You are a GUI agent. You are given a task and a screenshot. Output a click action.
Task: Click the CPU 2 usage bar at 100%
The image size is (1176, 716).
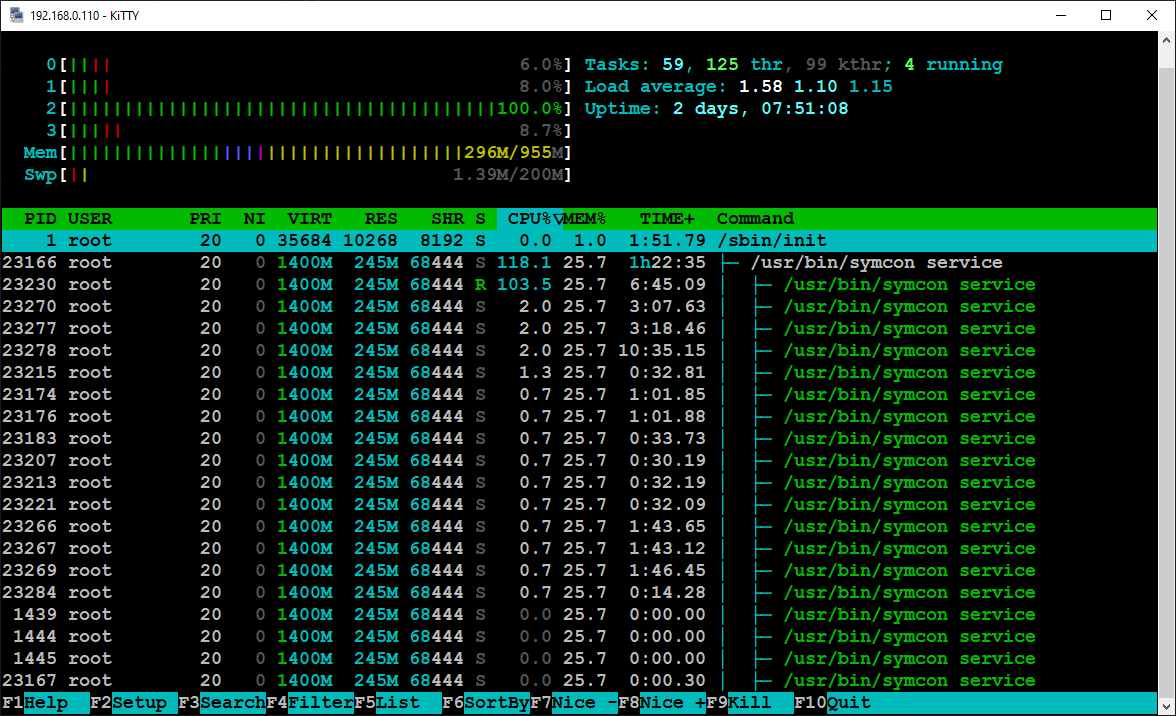pos(315,109)
